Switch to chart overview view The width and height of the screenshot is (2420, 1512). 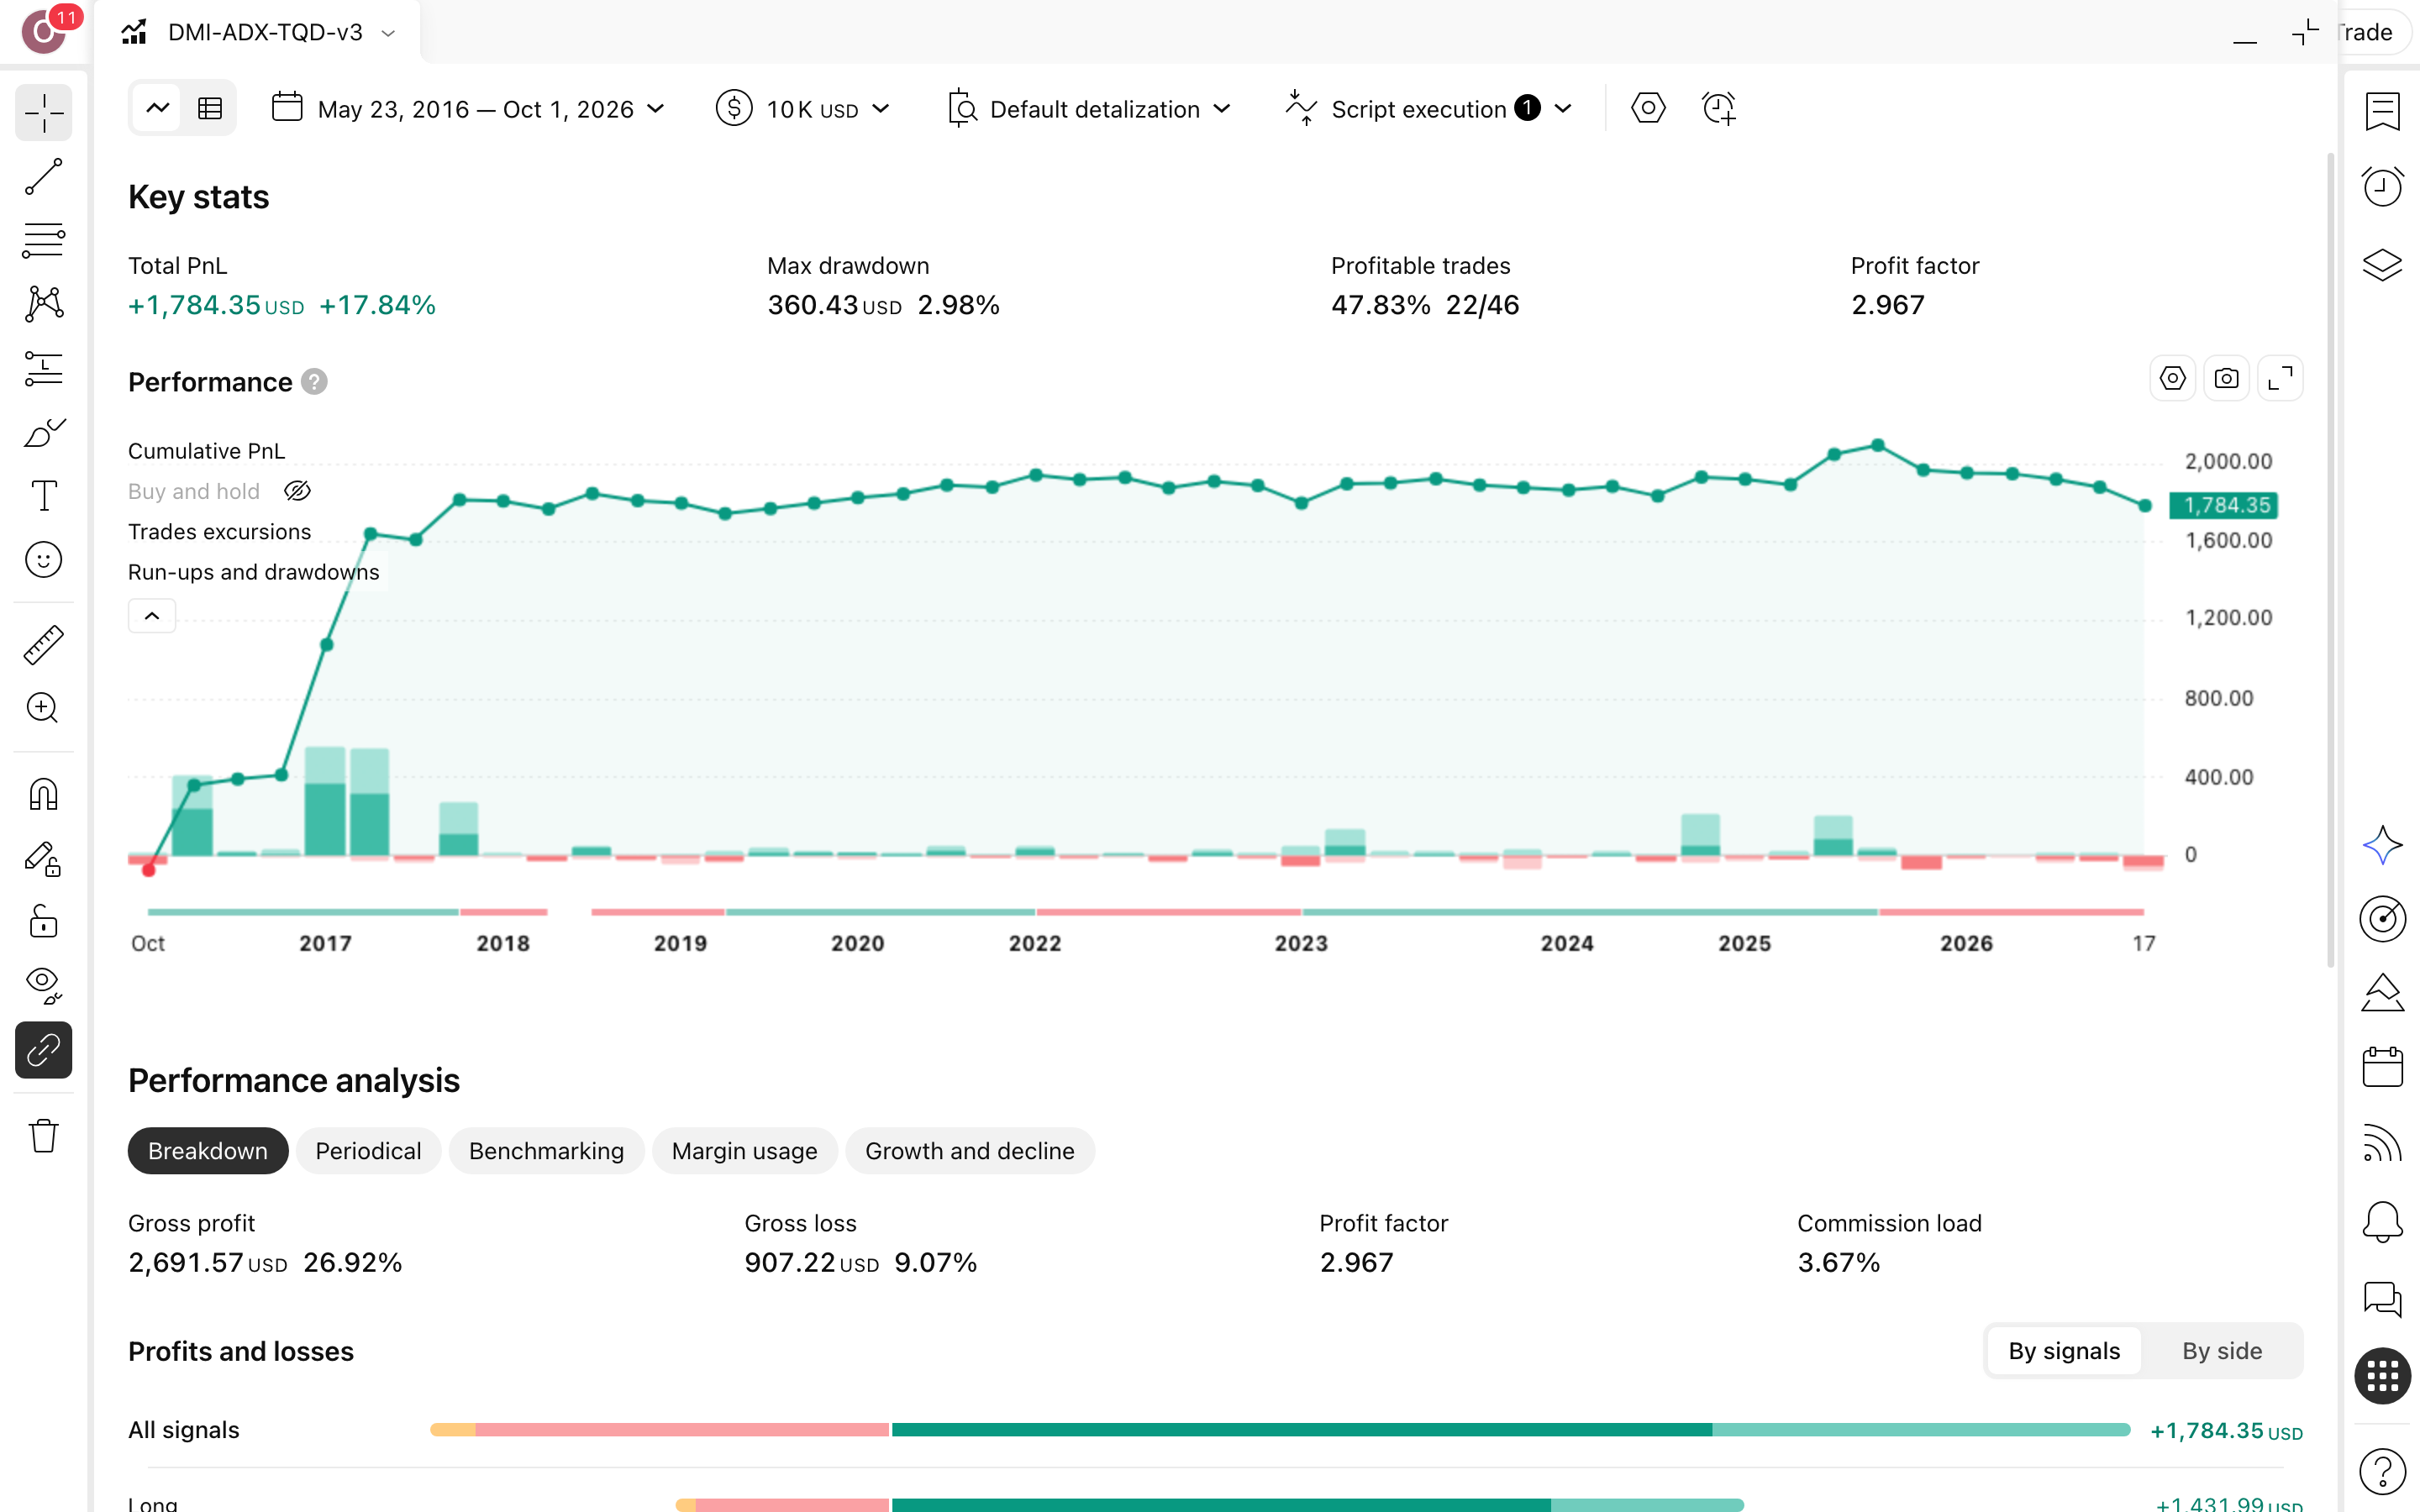pyautogui.click(x=158, y=108)
